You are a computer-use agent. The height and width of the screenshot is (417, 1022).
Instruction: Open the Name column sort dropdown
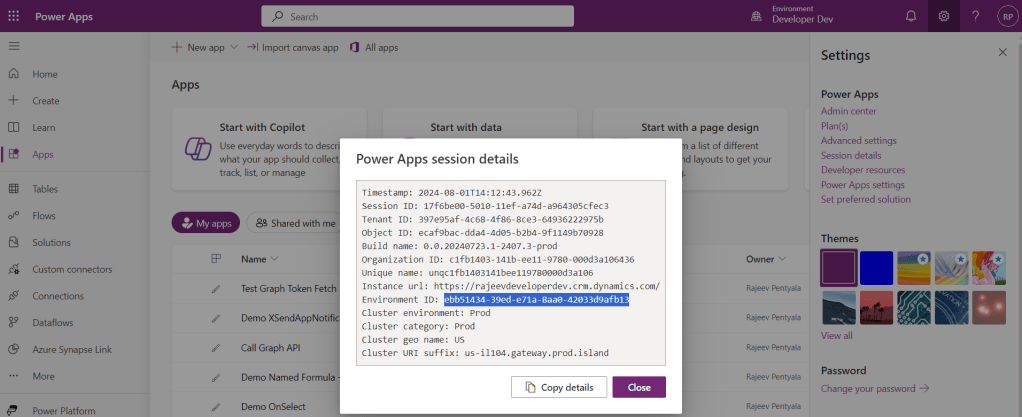click(272, 259)
